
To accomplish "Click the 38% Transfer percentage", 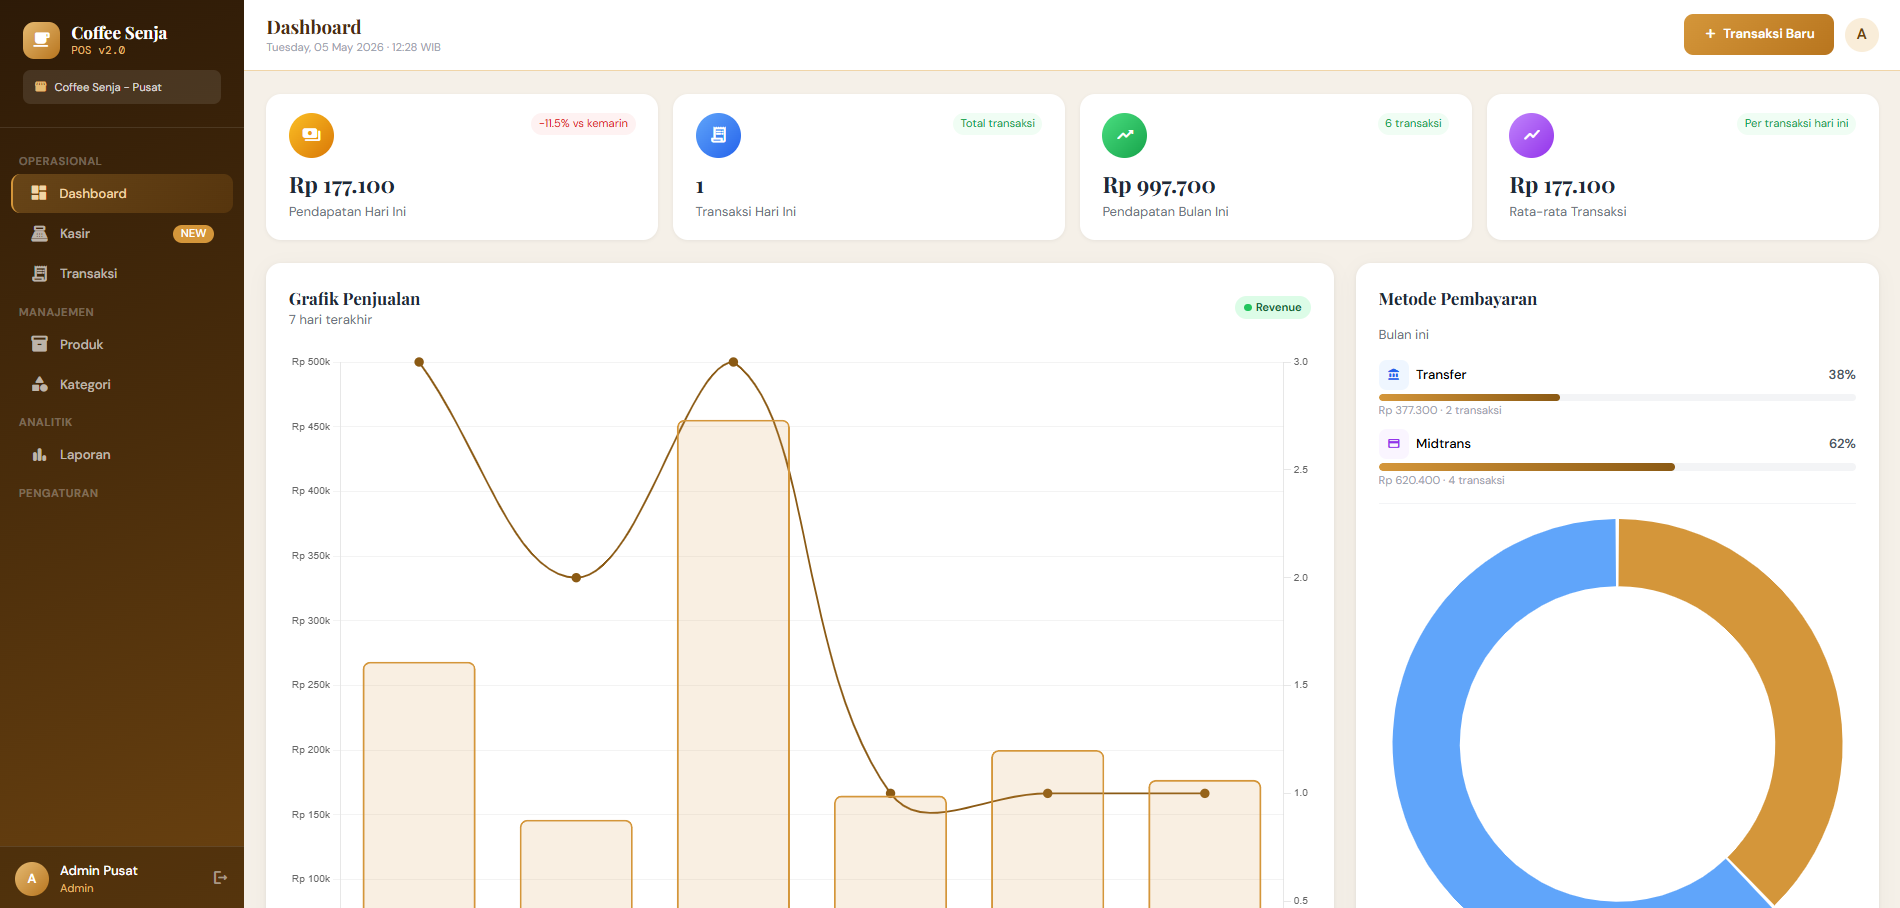I will 1842,374.
